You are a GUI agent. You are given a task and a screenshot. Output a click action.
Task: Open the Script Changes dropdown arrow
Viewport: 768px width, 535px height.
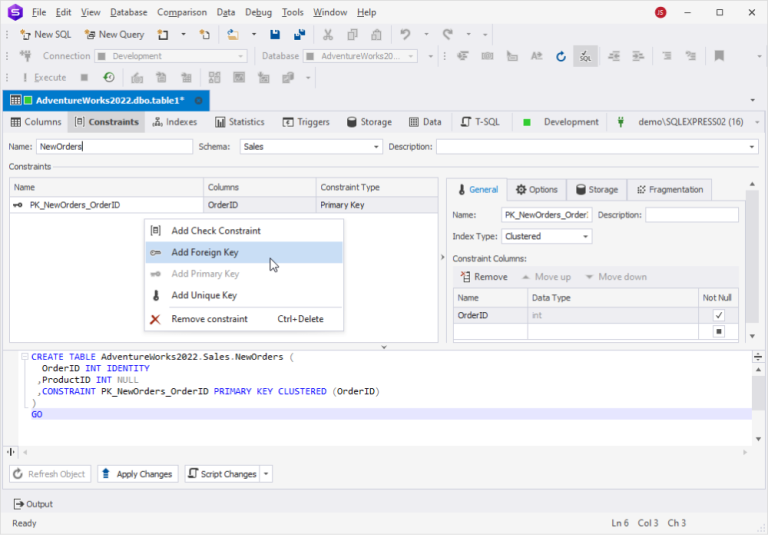point(265,474)
